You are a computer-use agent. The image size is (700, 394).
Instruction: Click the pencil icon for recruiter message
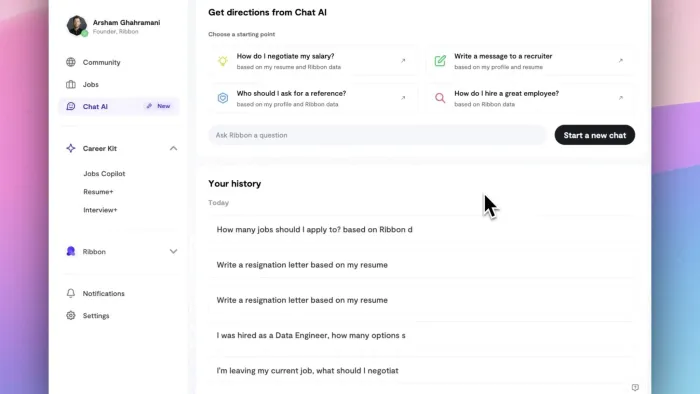click(x=440, y=61)
